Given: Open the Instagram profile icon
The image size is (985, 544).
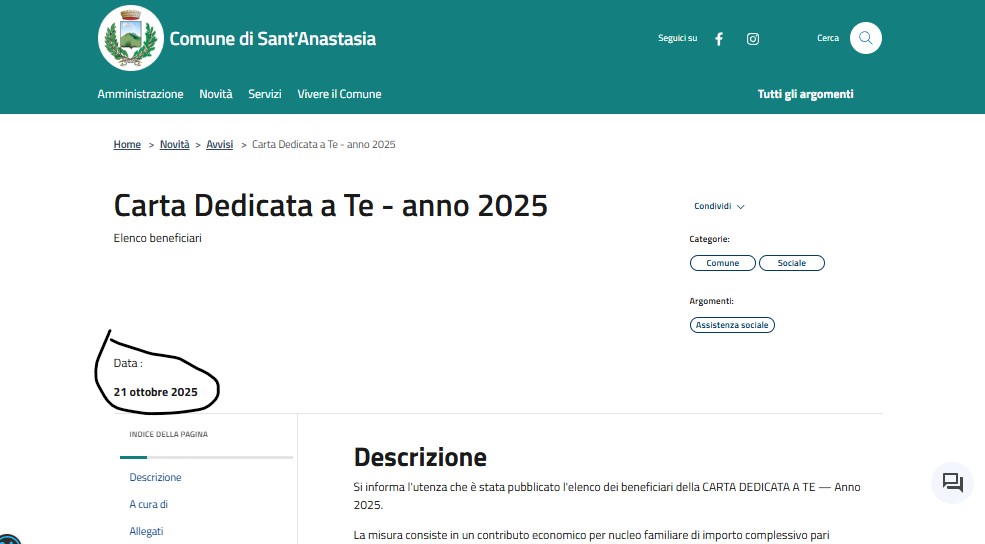Looking at the screenshot, I should 753,39.
